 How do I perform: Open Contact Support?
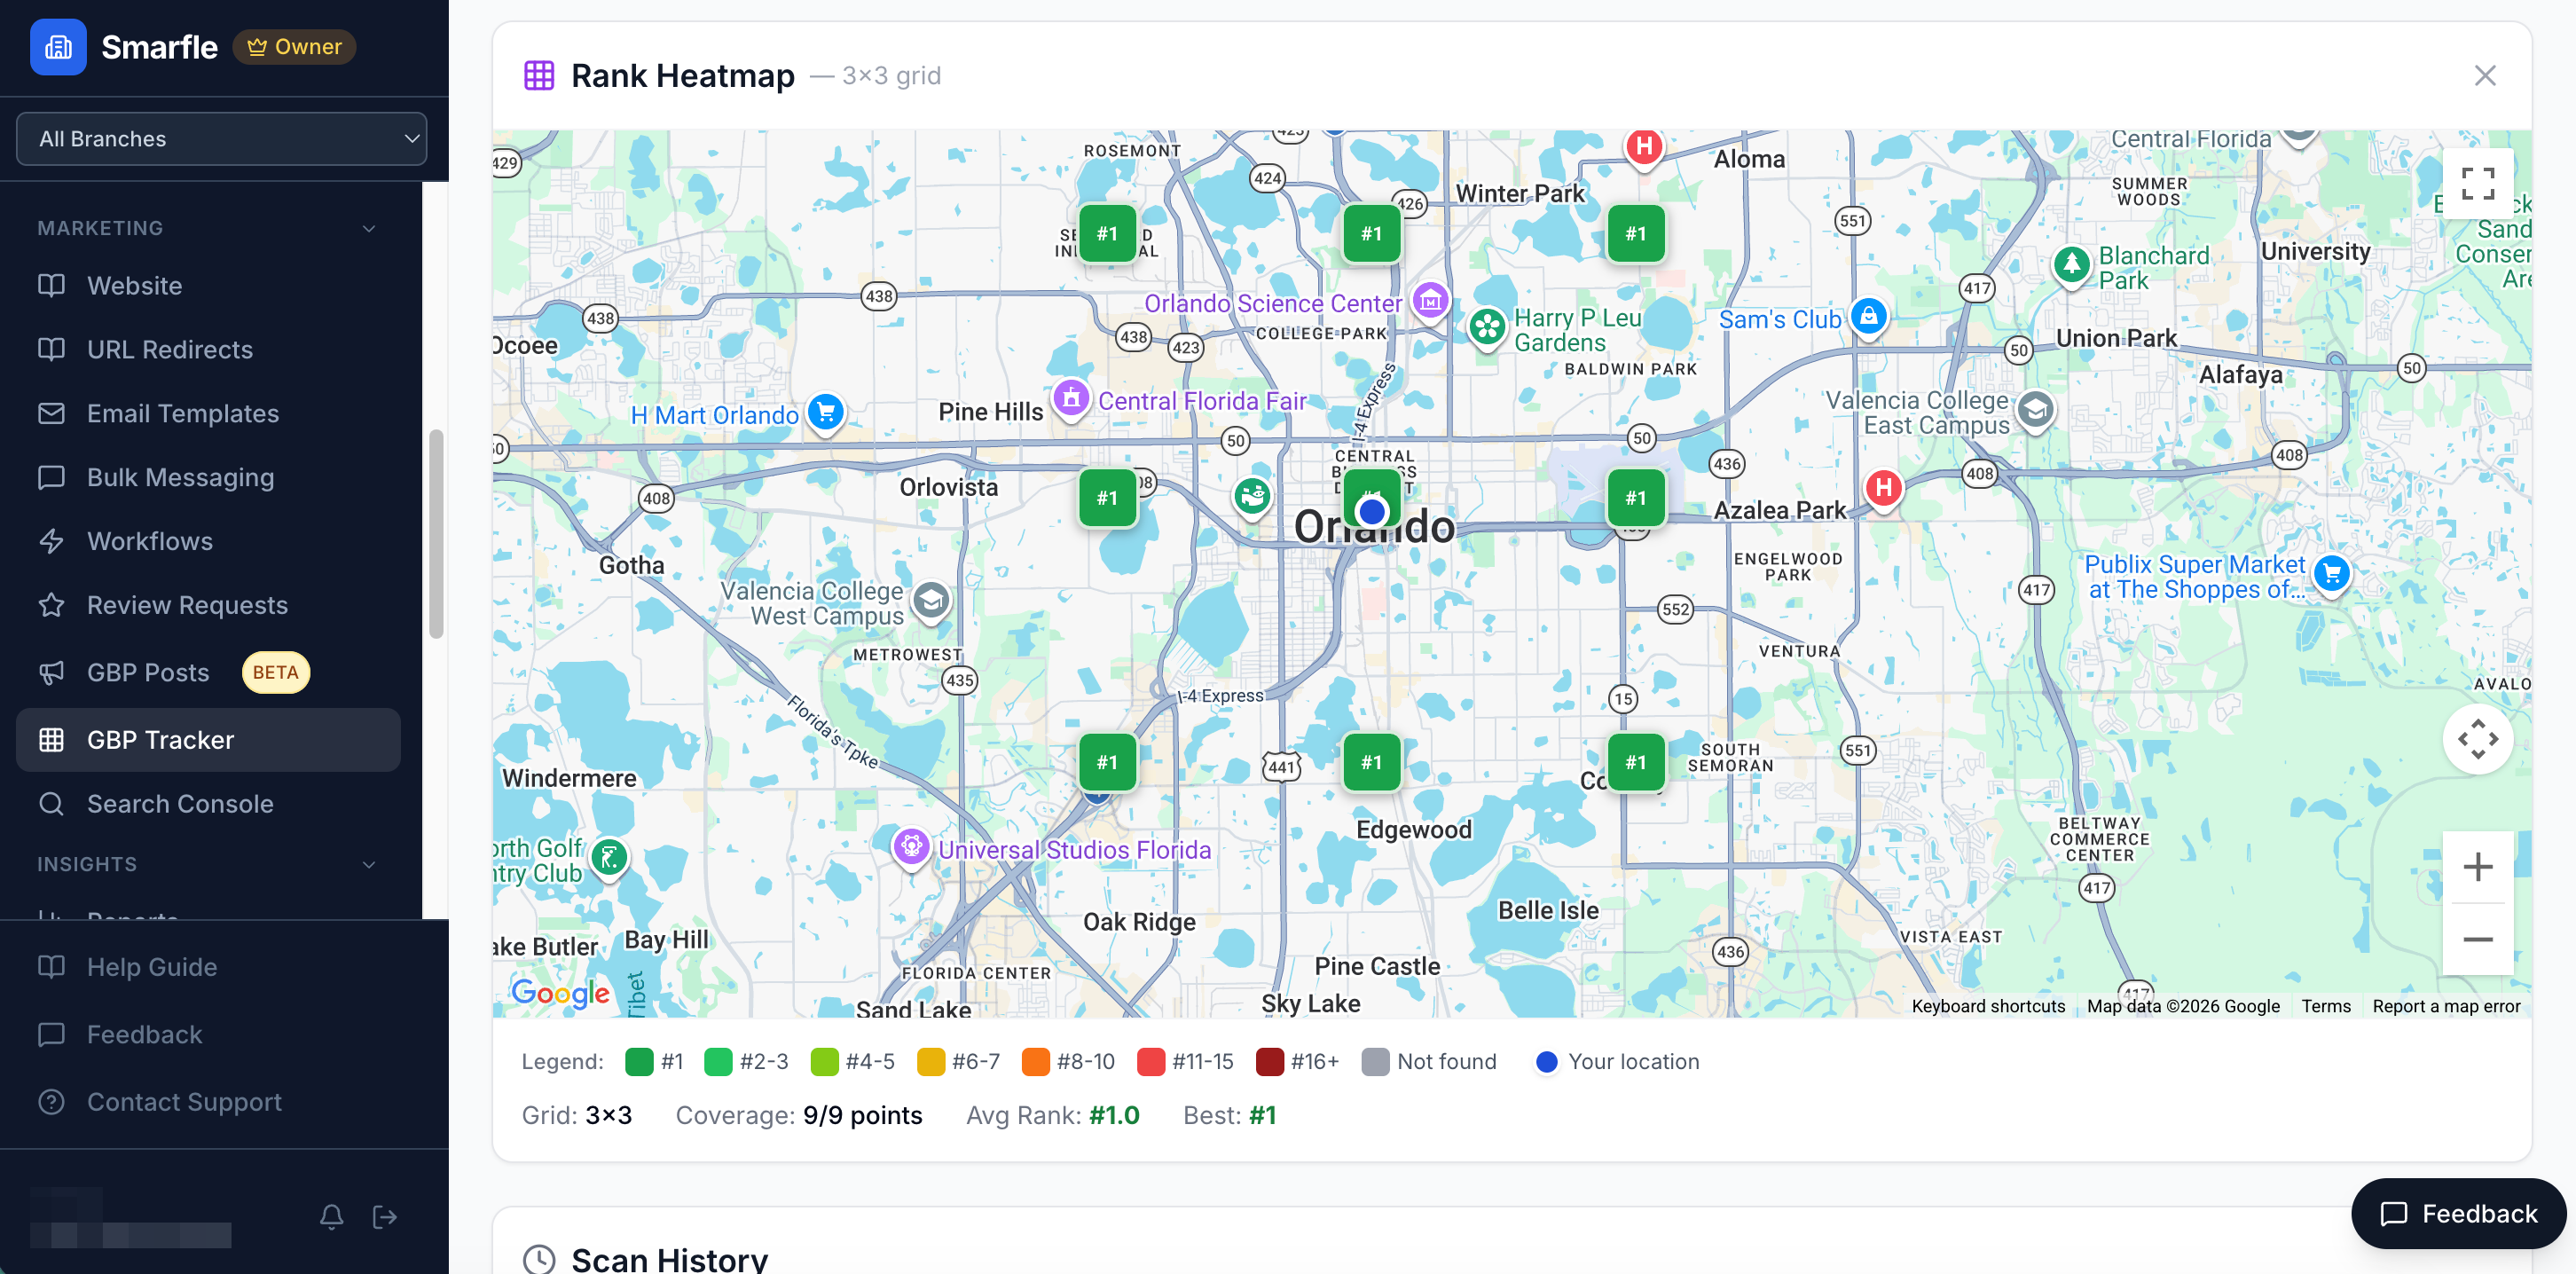tap(208, 1102)
